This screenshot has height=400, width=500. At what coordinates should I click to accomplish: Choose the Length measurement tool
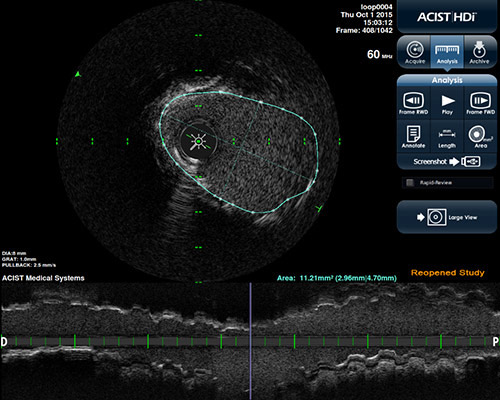[447, 137]
